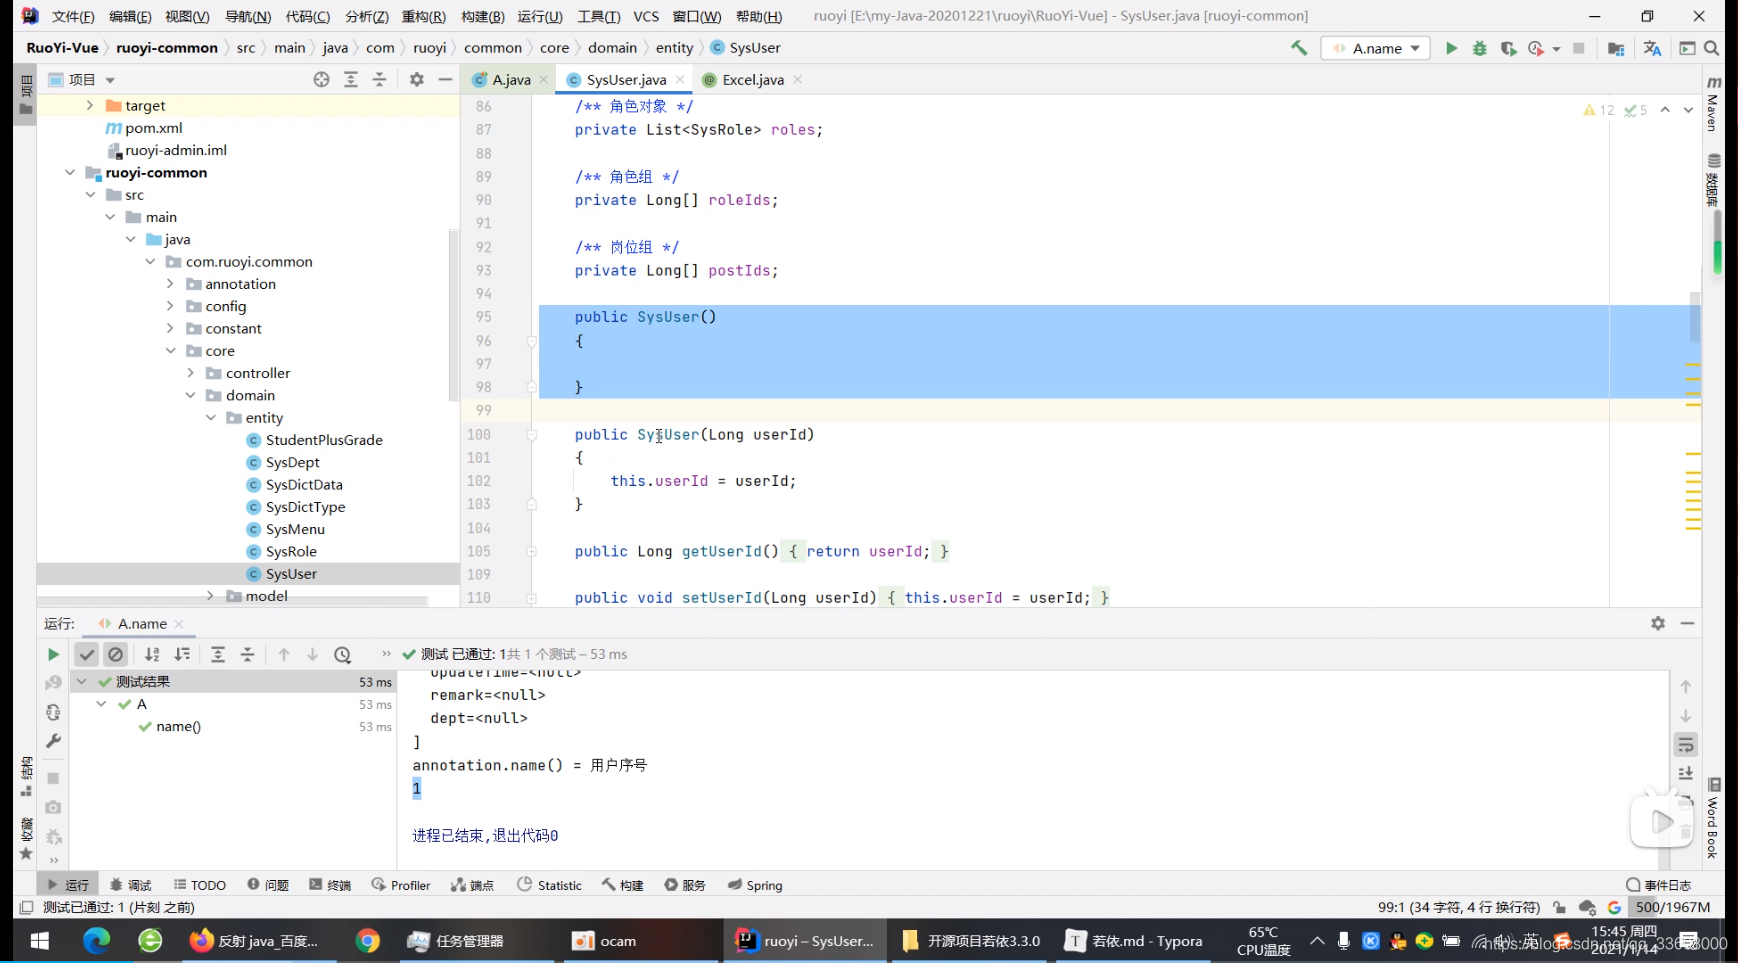Select the name() test result
The height and width of the screenshot is (963, 1738).
coord(178,727)
